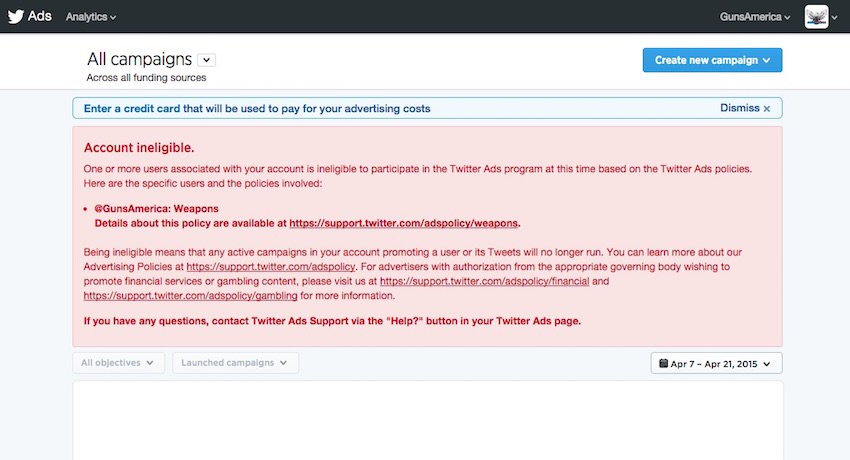Viewport: 850px width, 460px height.
Task: Click the Ads label beside the logo
Action: pyautogui.click(x=40, y=17)
